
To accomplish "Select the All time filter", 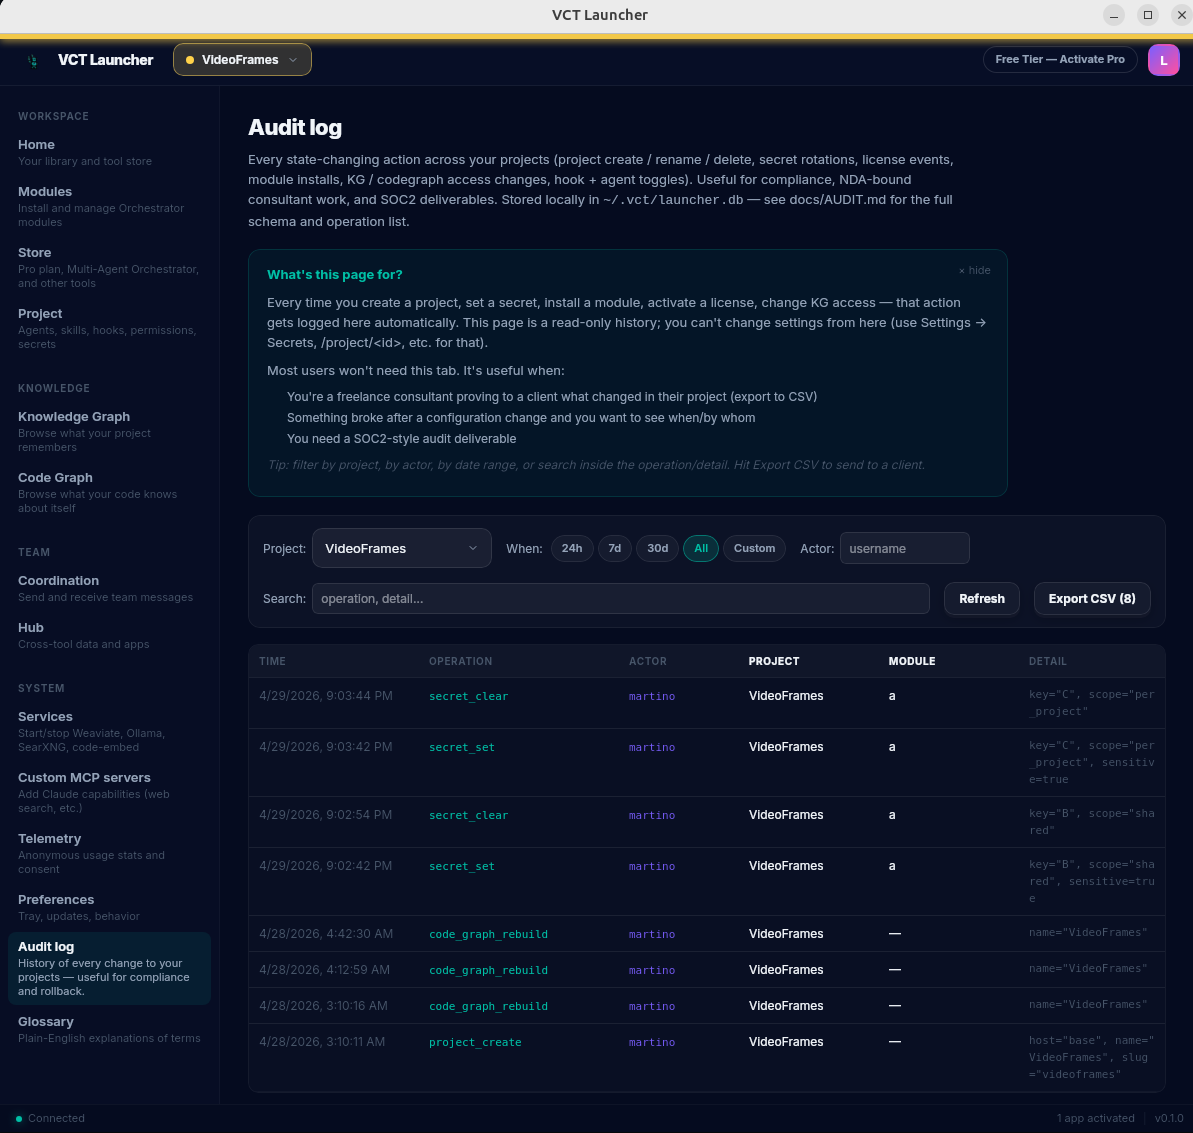I will click(701, 548).
